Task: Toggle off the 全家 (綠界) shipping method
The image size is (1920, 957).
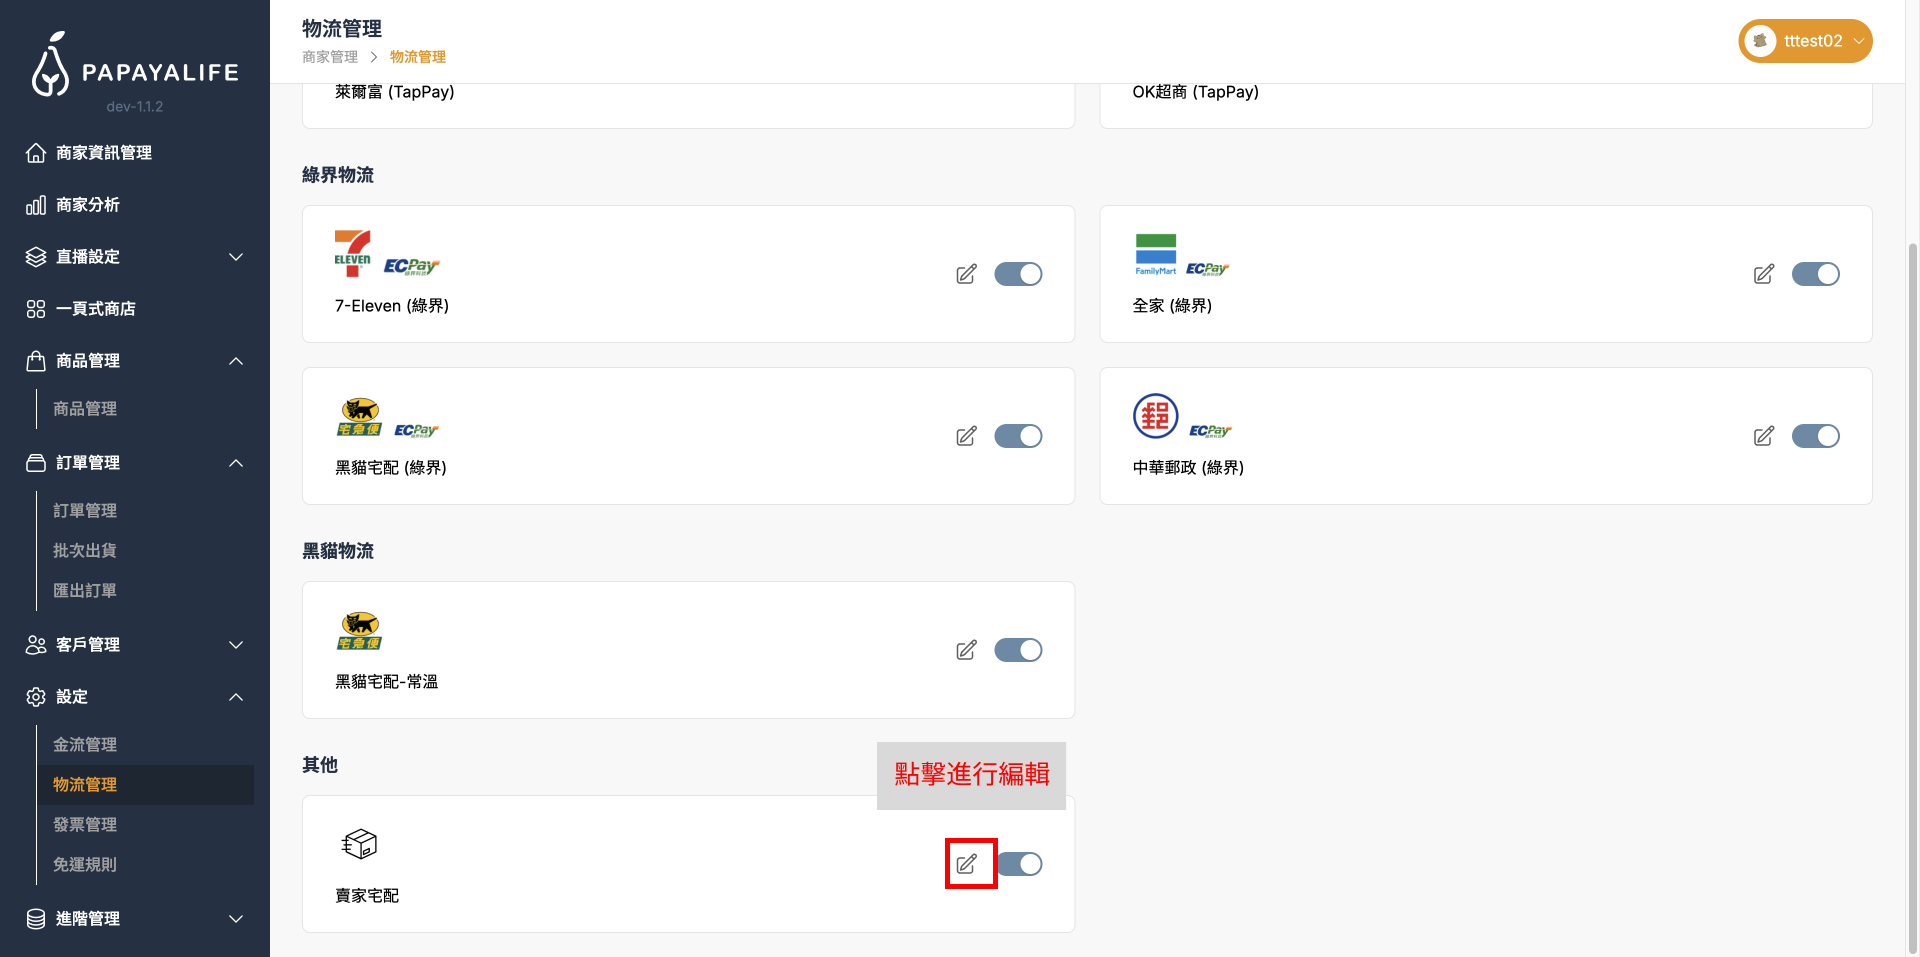Action: pos(1816,273)
